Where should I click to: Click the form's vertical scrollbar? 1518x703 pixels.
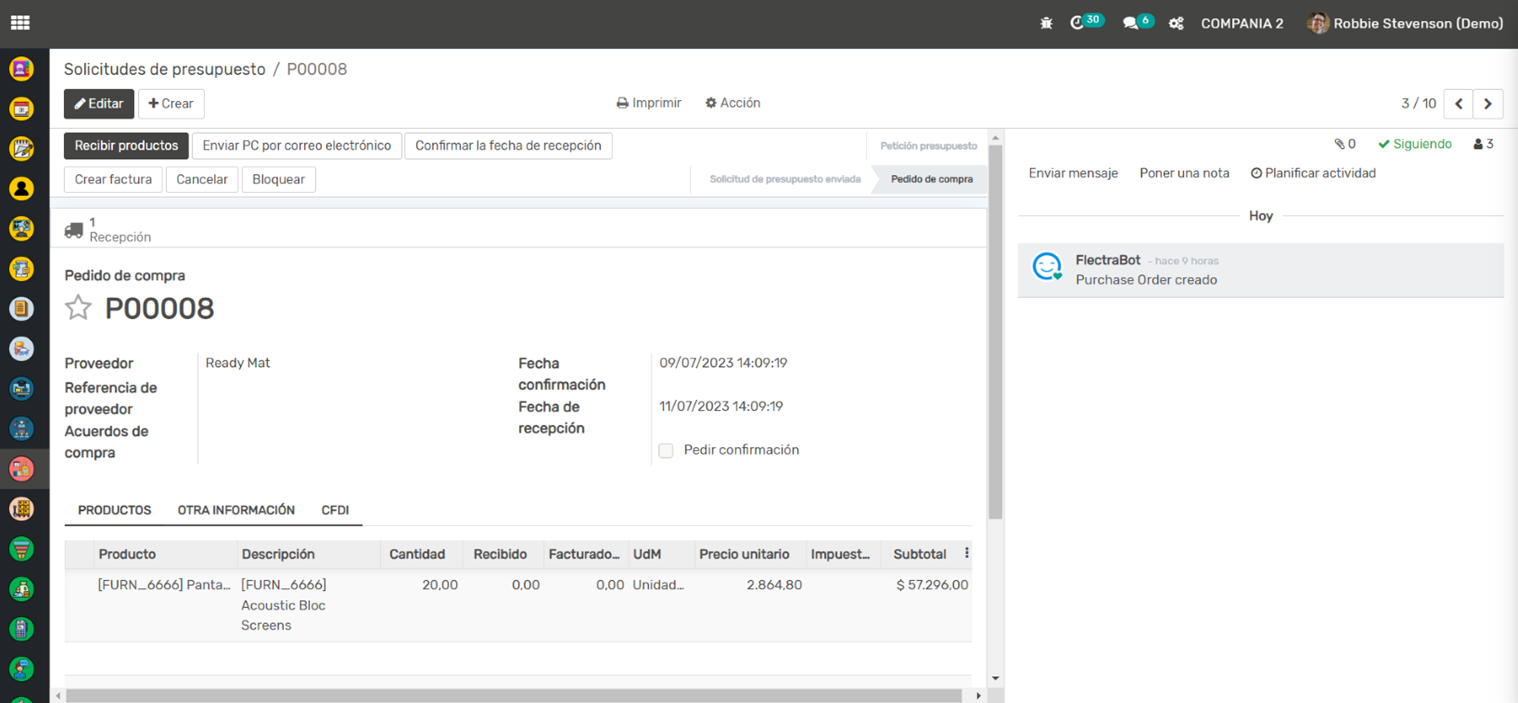click(x=994, y=330)
